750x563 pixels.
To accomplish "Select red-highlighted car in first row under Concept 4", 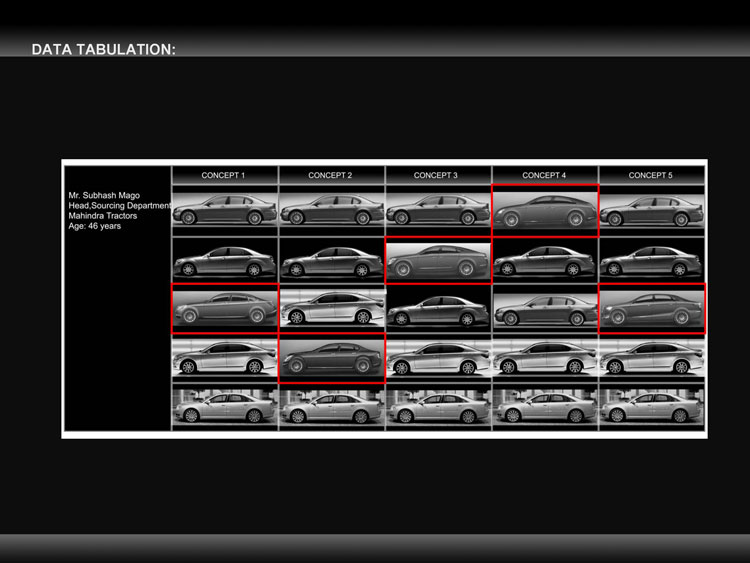I will [545, 211].
